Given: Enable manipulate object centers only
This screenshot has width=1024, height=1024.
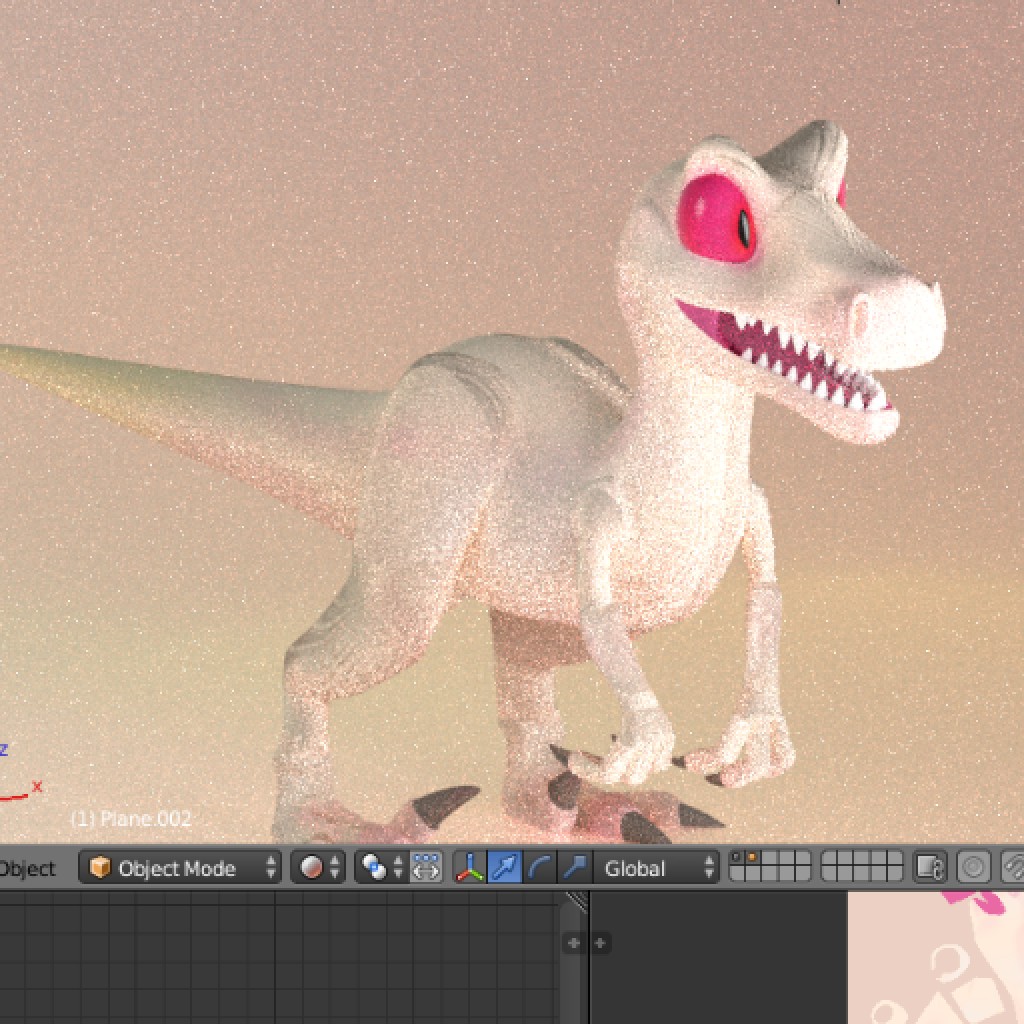Looking at the screenshot, I should [x=427, y=868].
